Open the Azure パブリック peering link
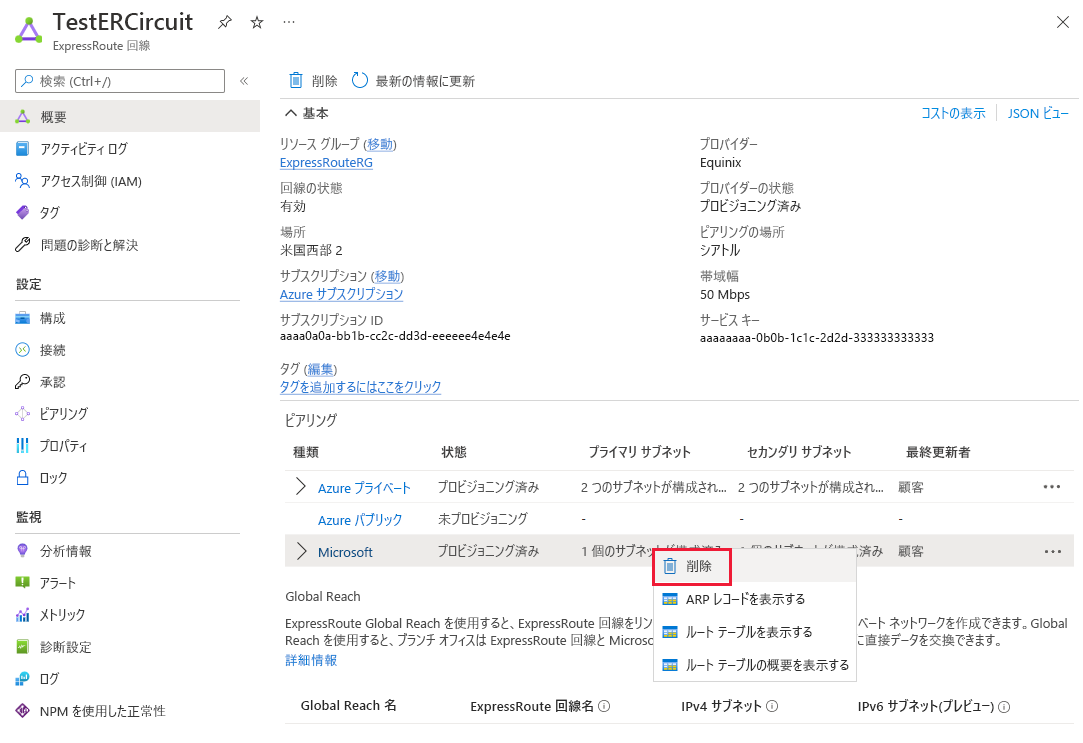Image resolution: width=1083 pixels, height=743 pixels. (x=360, y=520)
